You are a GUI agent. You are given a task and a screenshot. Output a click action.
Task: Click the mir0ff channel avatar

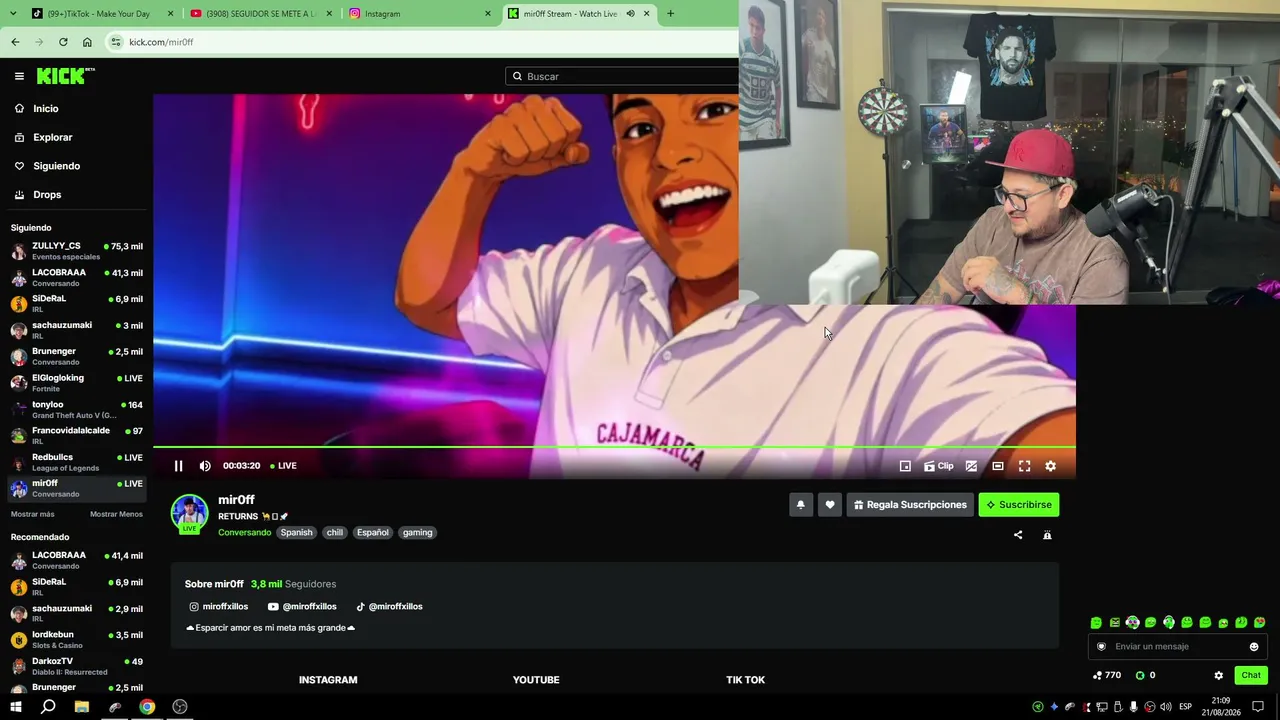point(189,513)
